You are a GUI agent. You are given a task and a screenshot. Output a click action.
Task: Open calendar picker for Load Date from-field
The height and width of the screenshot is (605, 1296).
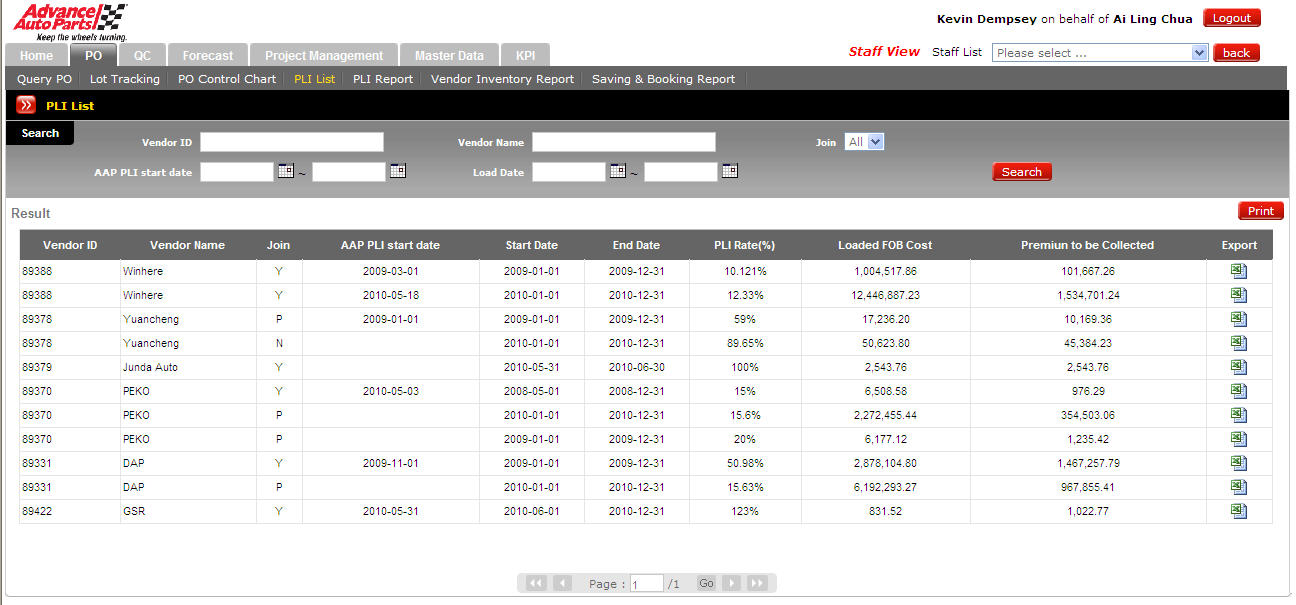pos(618,172)
